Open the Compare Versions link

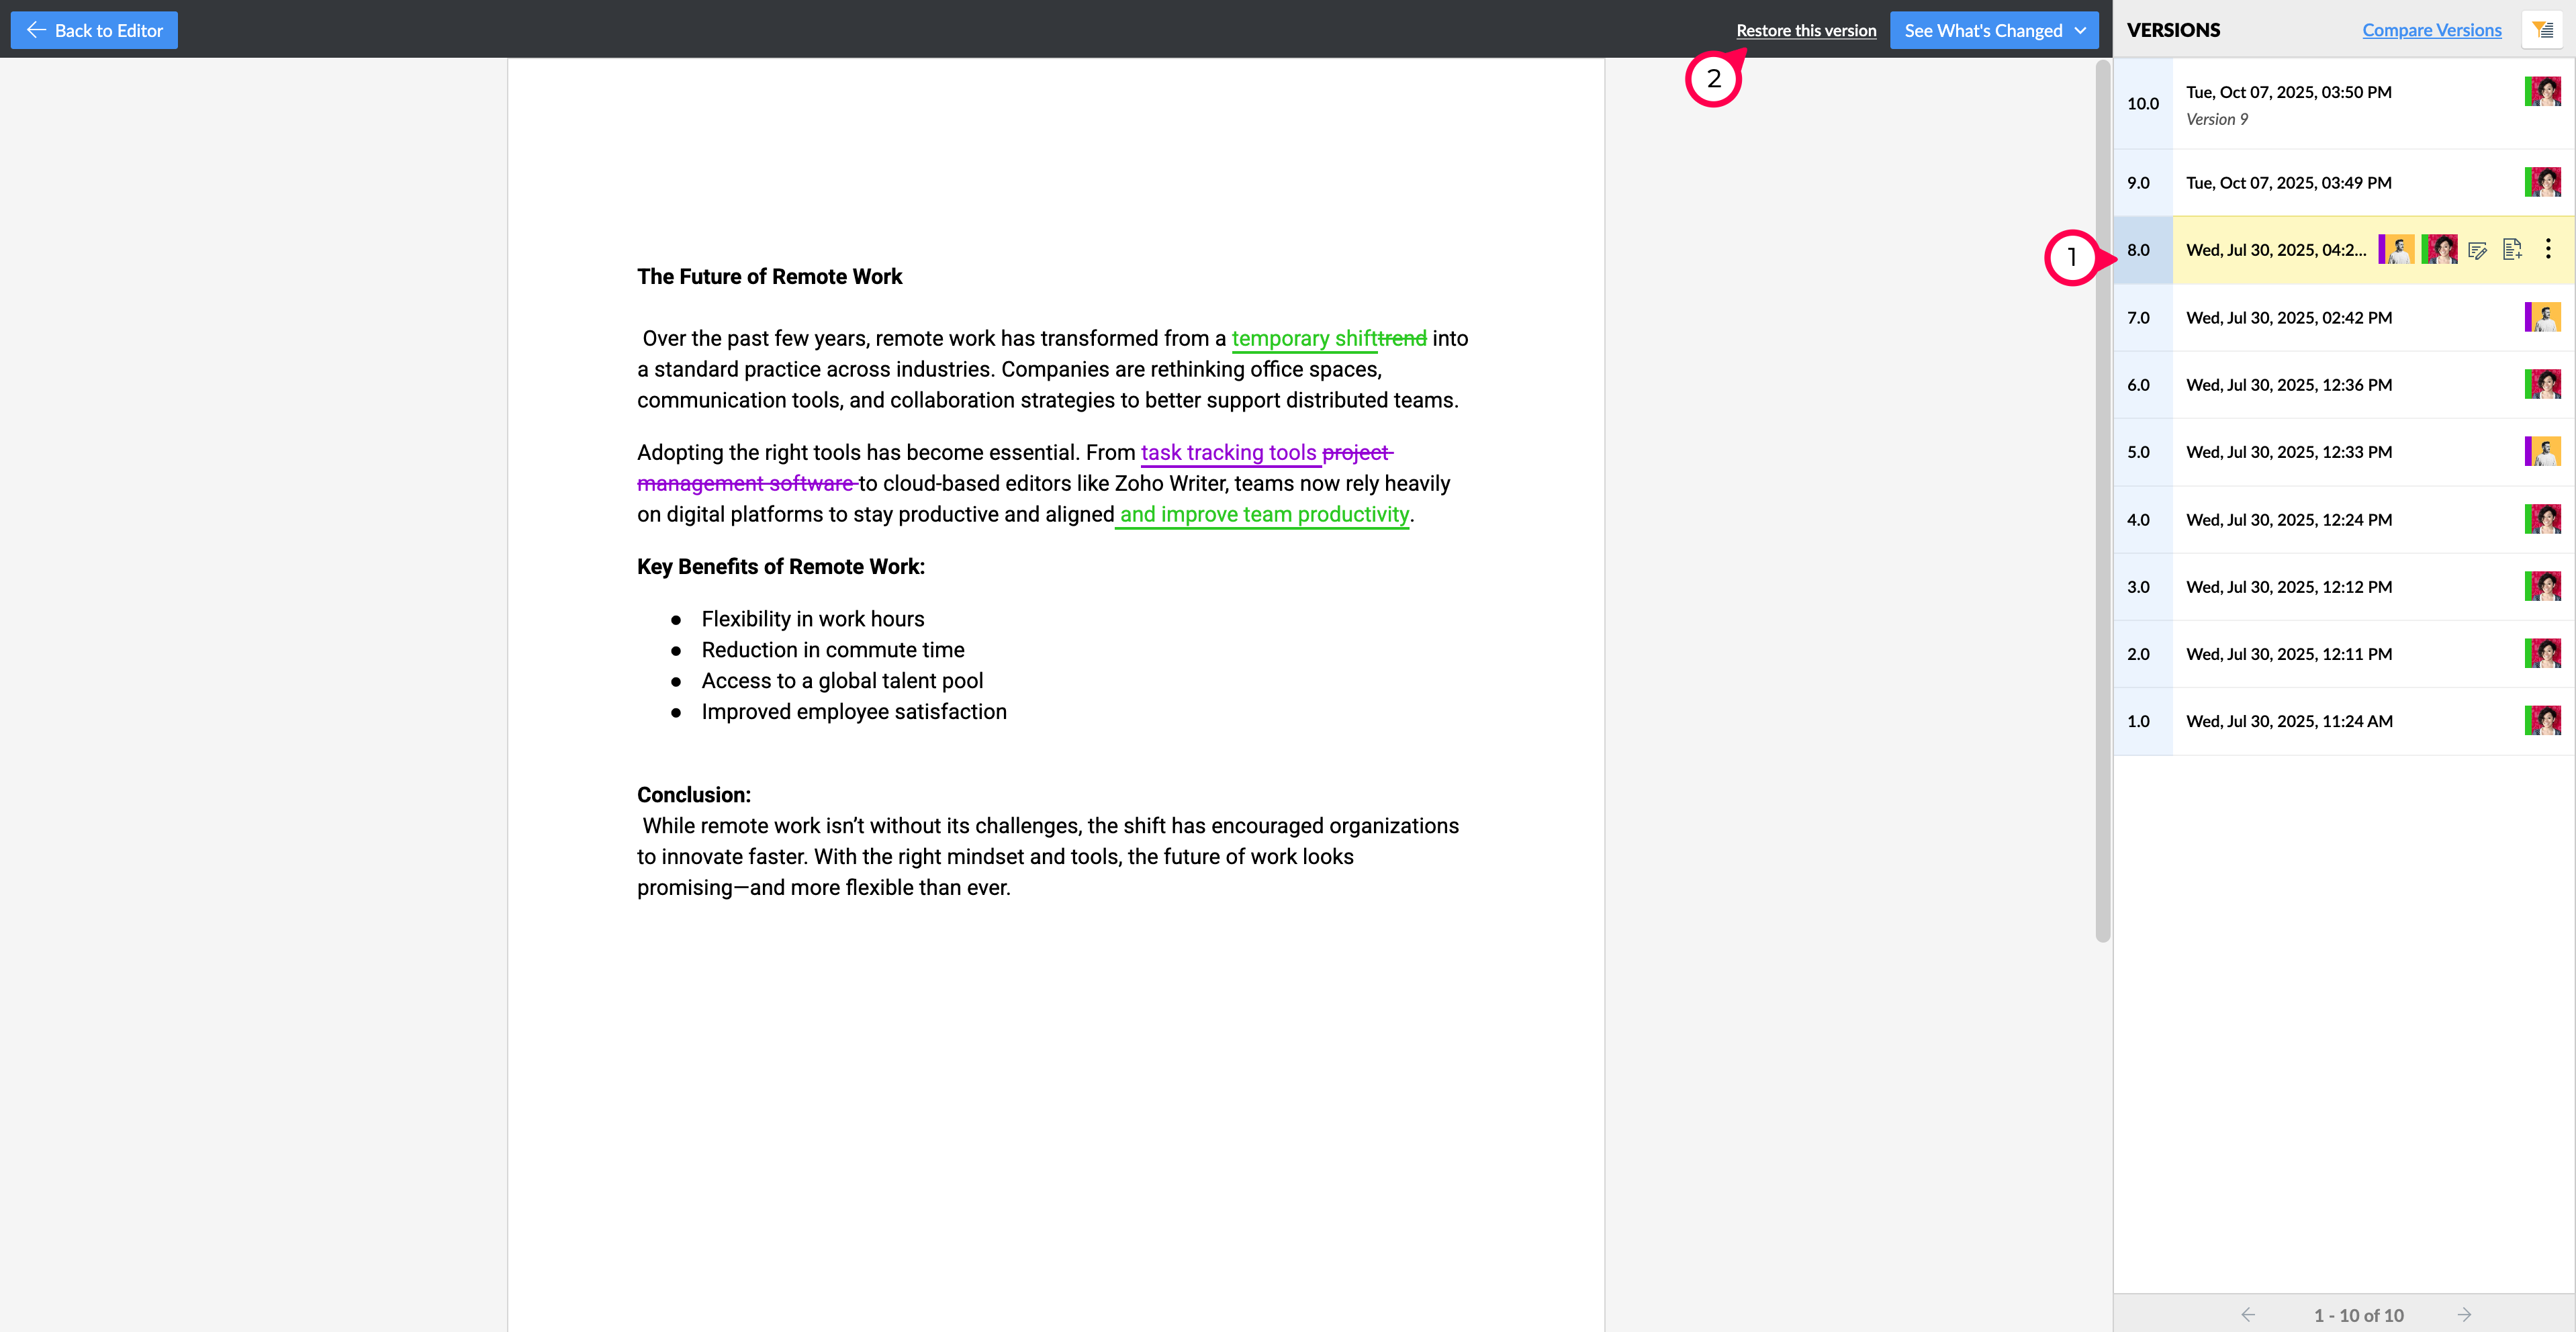[2431, 30]
